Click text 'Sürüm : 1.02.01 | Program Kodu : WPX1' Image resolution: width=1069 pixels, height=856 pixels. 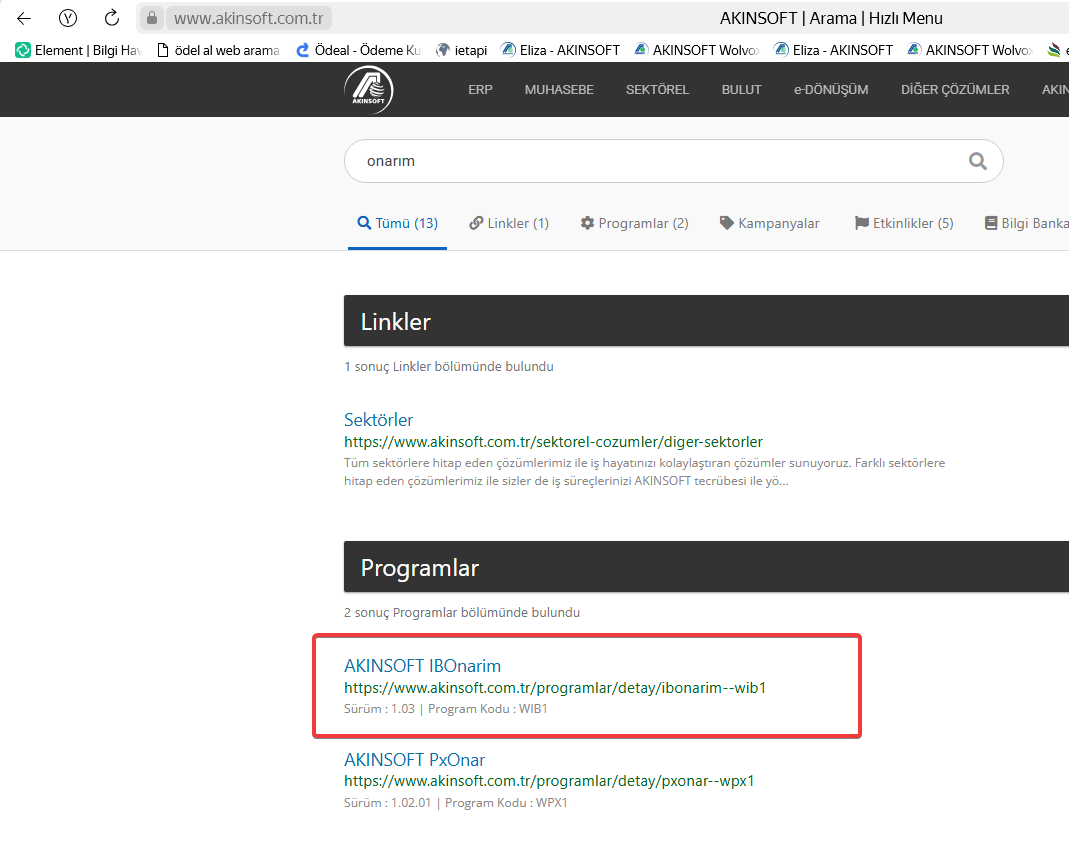point(455,803)
